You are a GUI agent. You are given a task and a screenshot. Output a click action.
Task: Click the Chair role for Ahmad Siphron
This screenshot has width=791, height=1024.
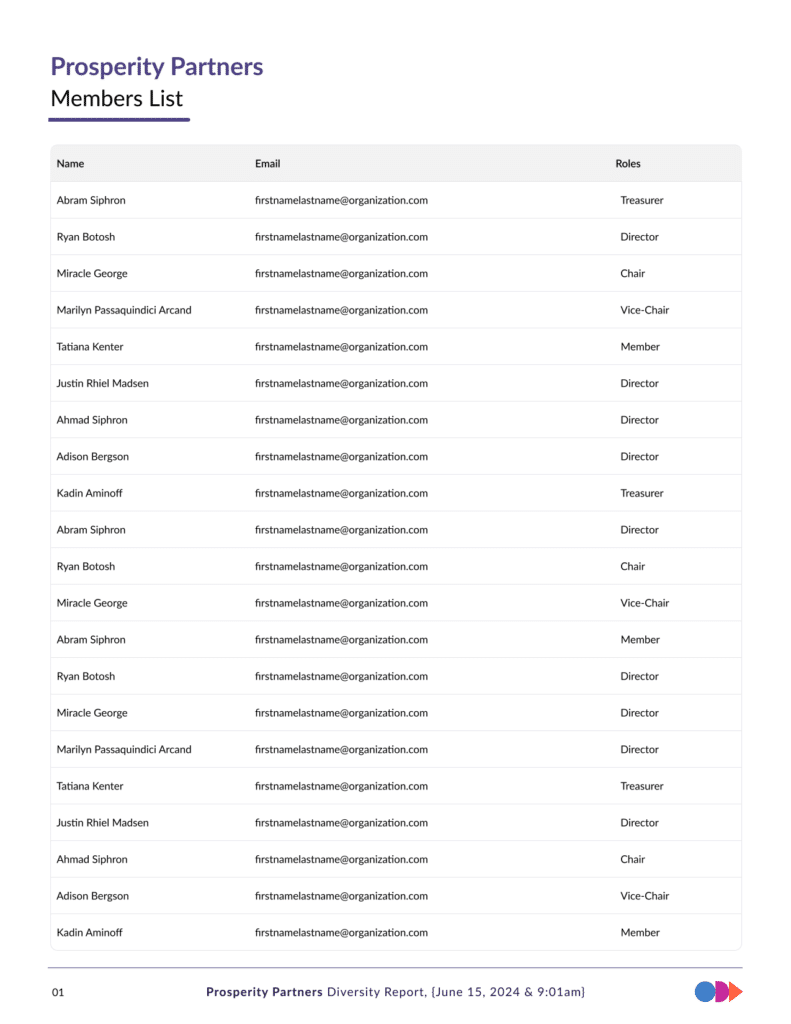(x=632, y=859)
